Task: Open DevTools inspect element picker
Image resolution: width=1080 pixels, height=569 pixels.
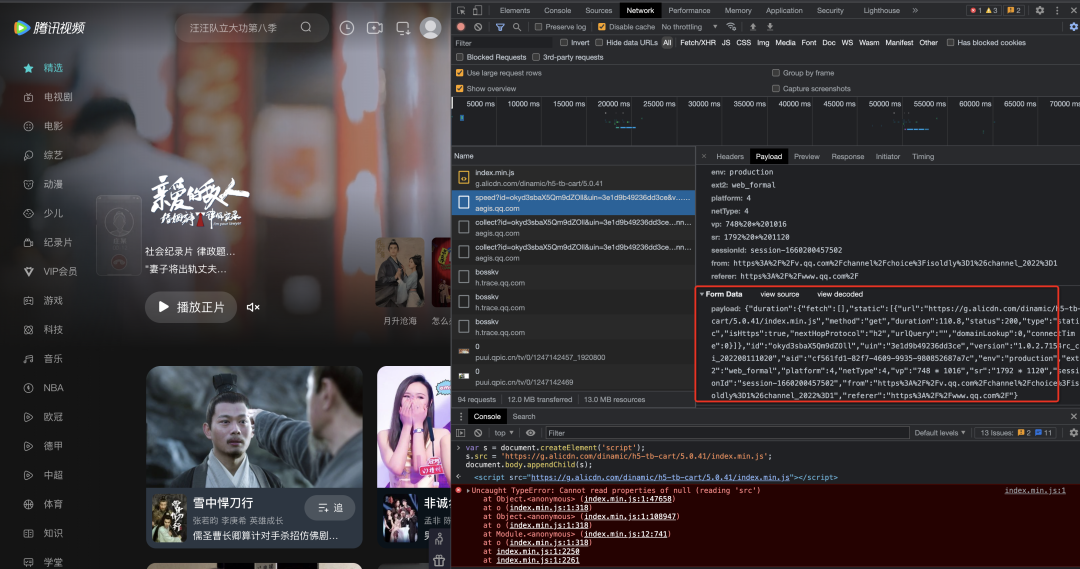Action: click(461, 10)
